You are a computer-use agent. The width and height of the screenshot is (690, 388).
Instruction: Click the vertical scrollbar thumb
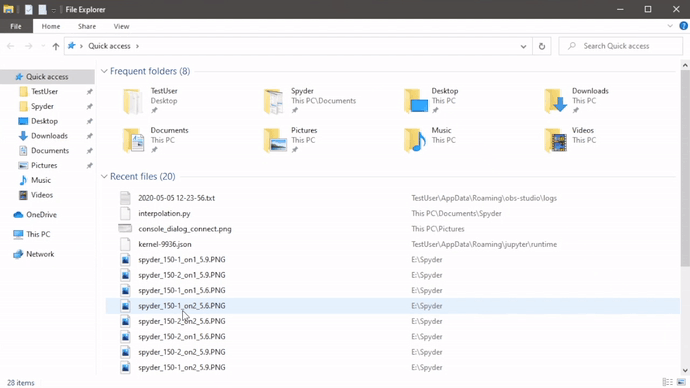pos(685,168)
